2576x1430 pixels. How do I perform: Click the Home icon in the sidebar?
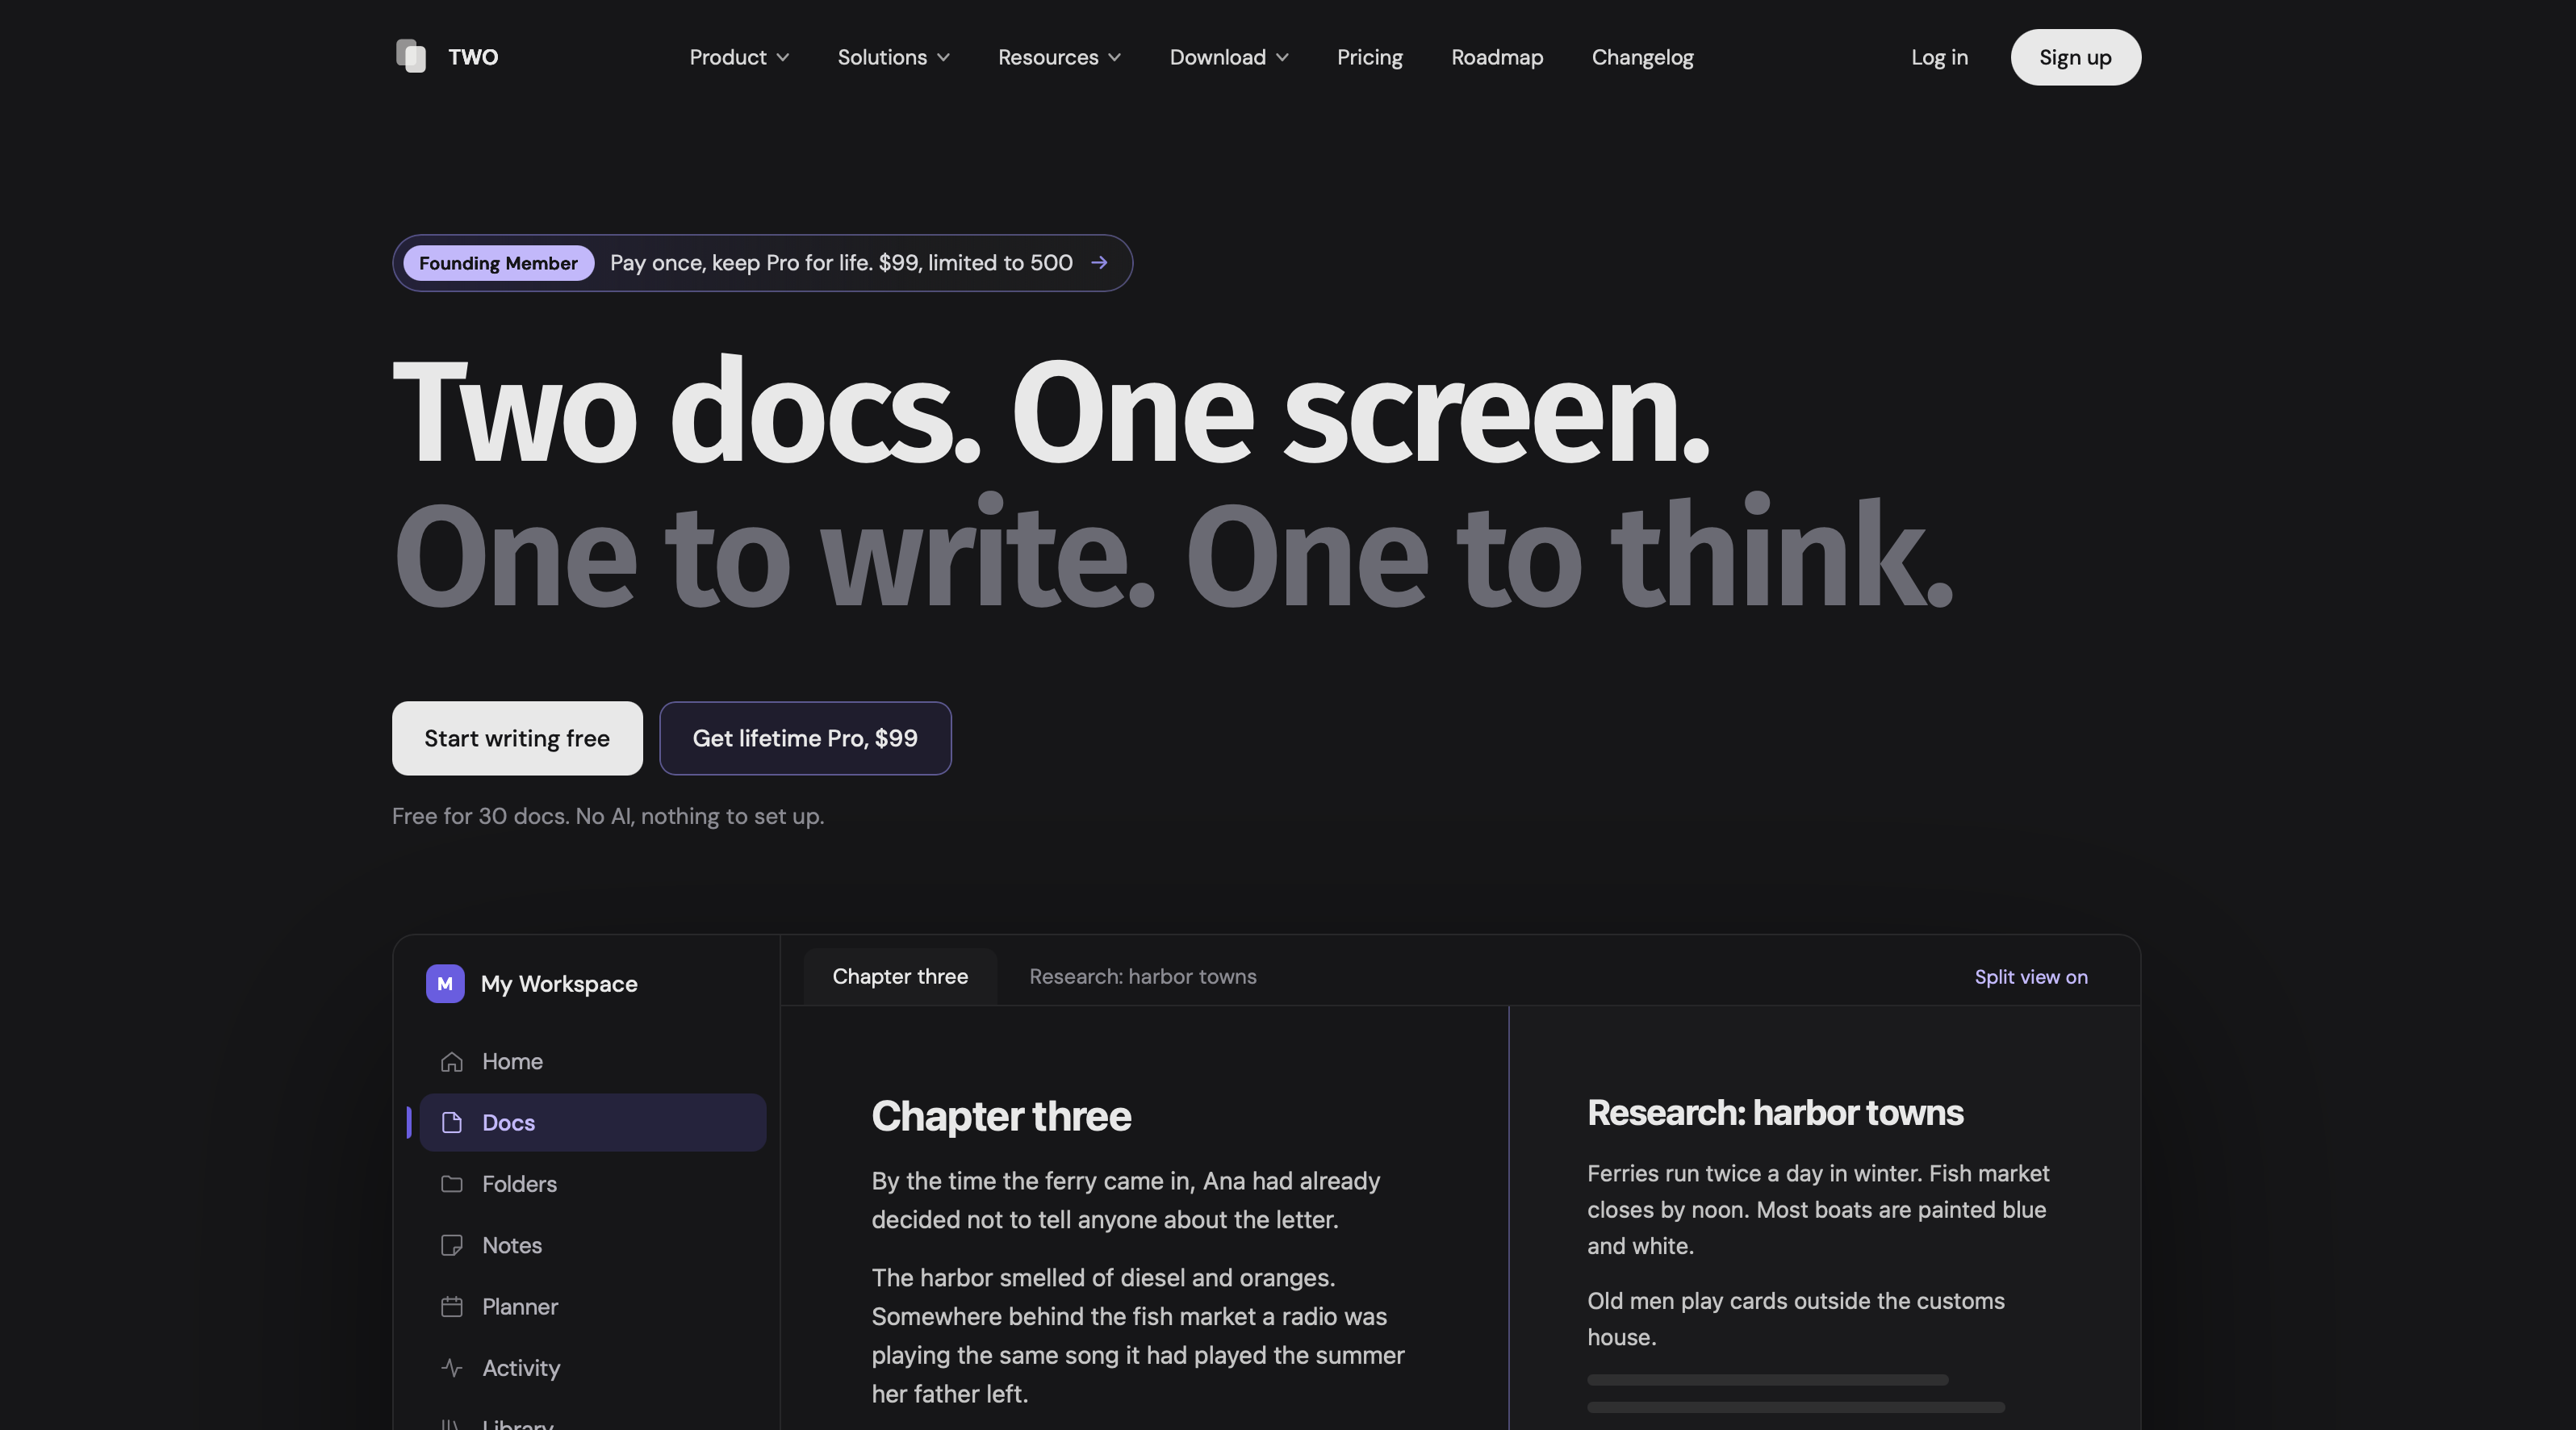pyautogui.click(x=452, y=1061)
